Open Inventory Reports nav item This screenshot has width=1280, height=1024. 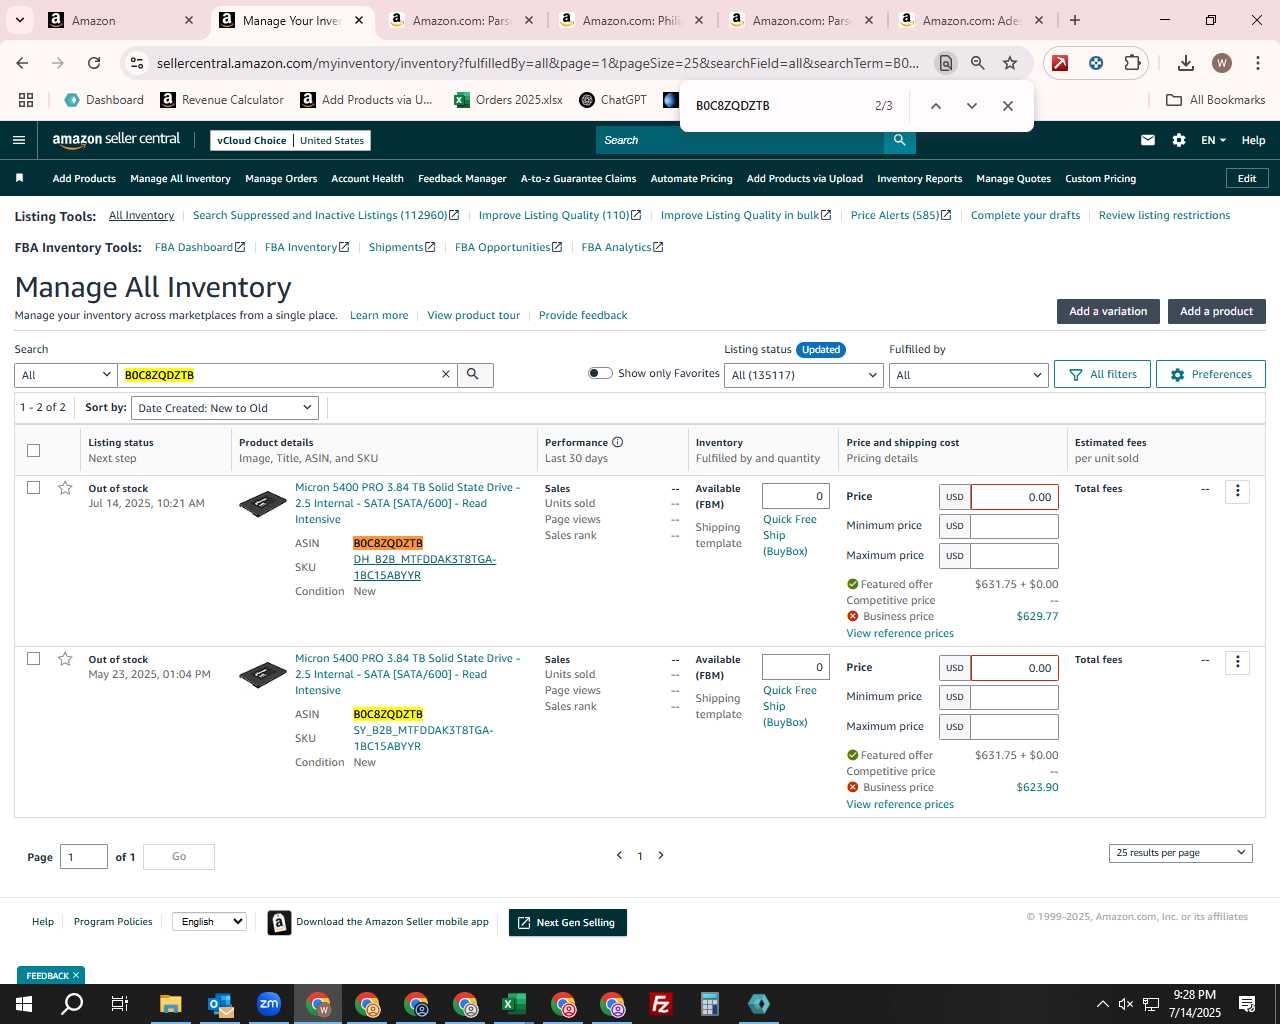919,179
